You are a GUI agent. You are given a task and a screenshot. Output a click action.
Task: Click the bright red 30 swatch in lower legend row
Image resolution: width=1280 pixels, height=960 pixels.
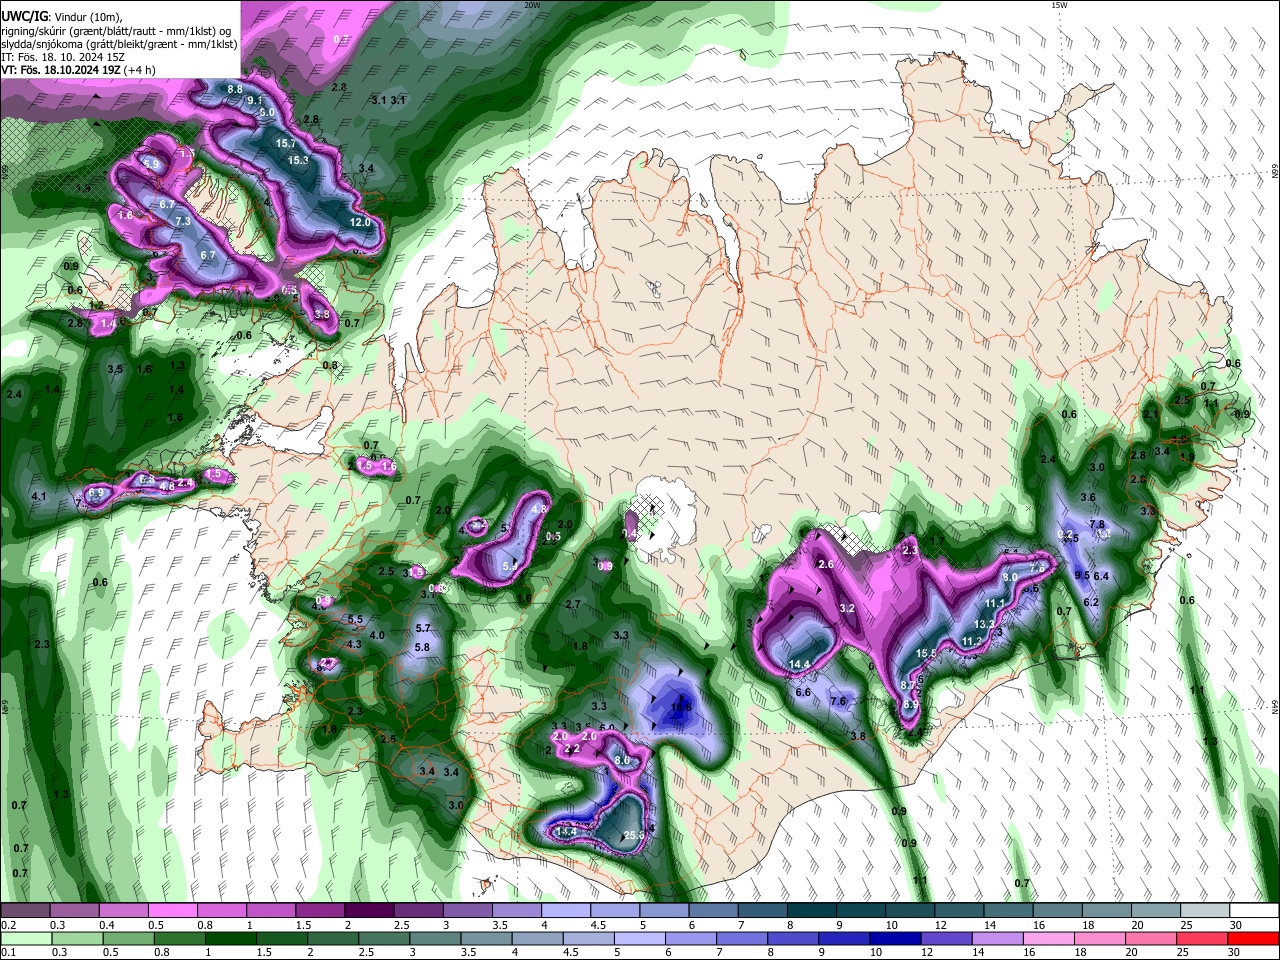click(x=1254, y=938)
